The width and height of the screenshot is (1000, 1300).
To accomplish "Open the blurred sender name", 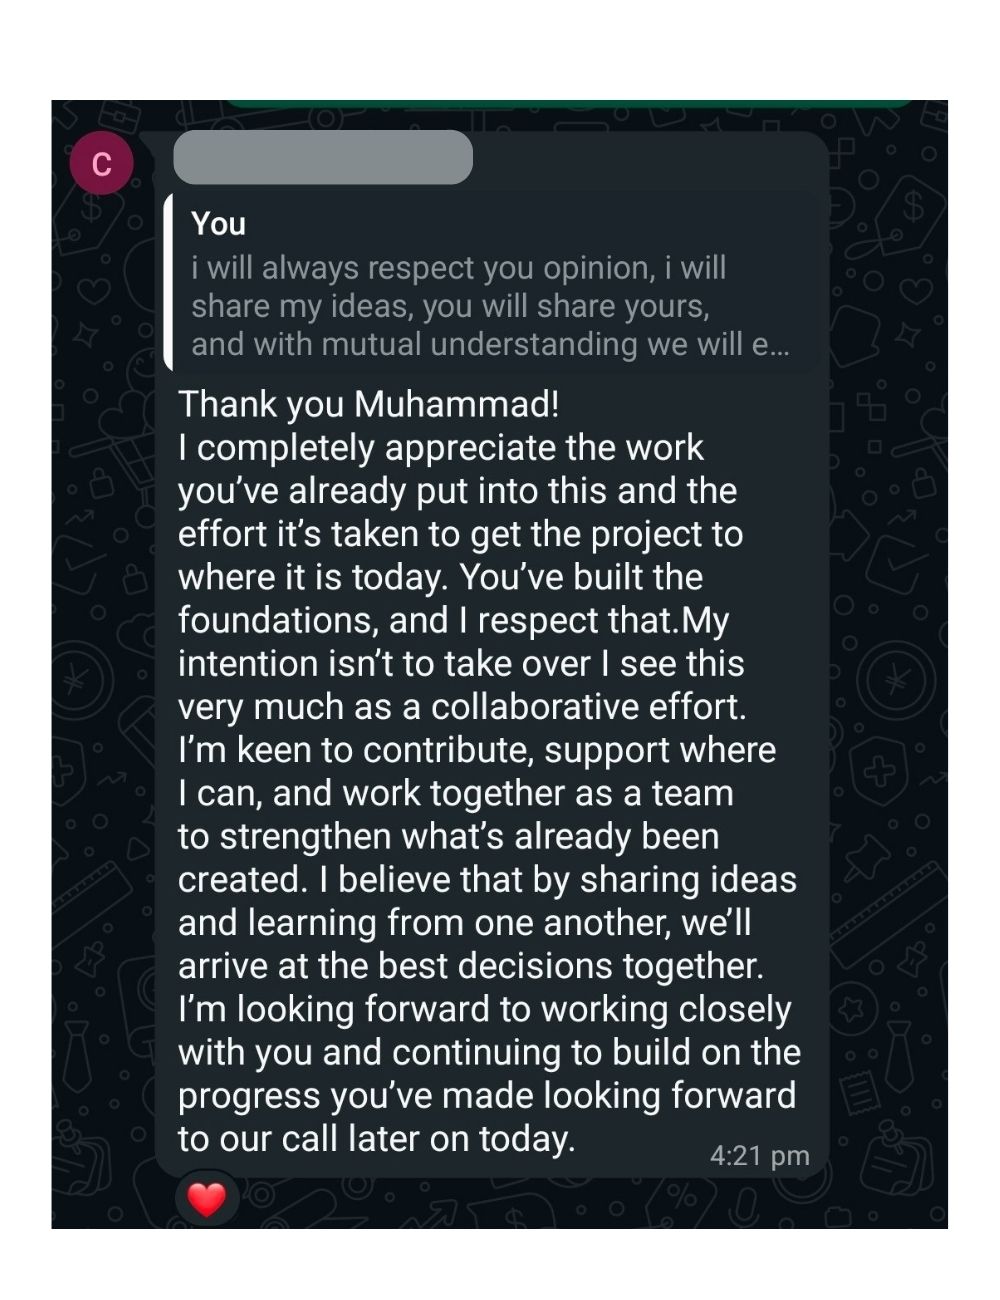I will (322, 157).
